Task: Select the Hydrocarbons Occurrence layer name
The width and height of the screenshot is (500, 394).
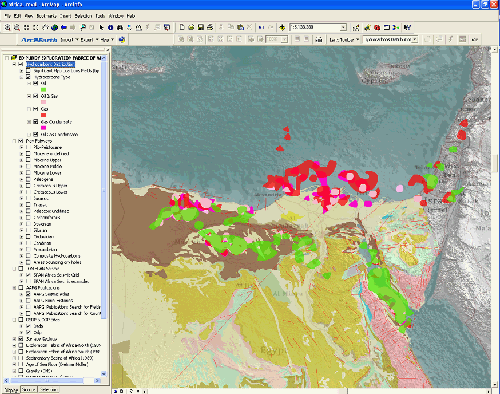Action: coord(50,64)
